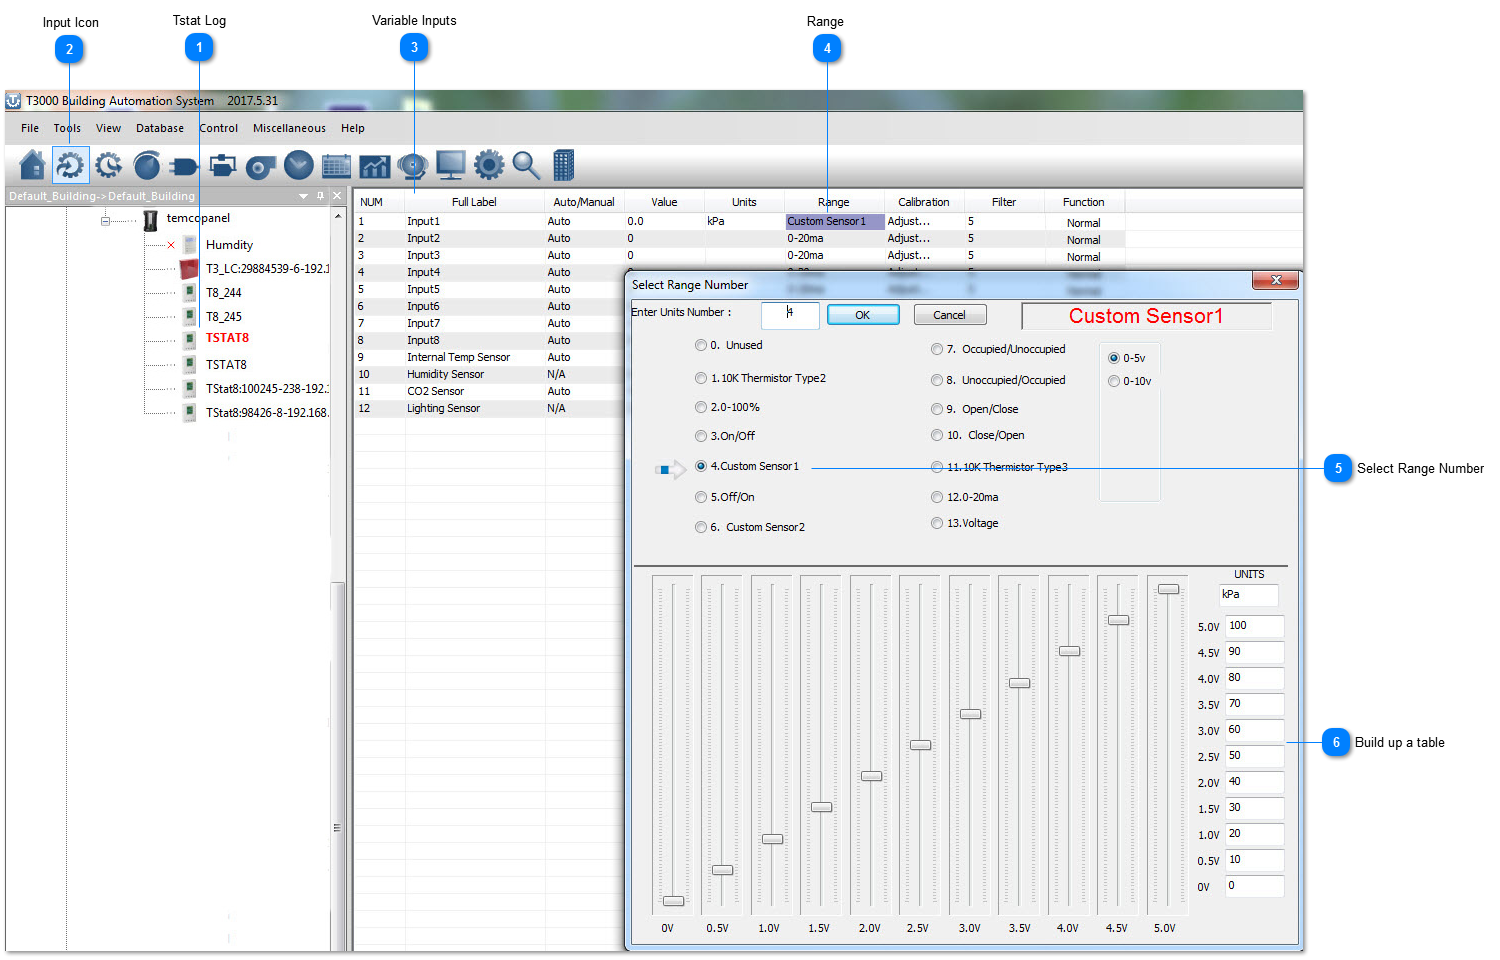The width and height of the screenshot is (1500, 960).
Task: Open the settings gear toolbar icon
Action: tap(489, 165)
